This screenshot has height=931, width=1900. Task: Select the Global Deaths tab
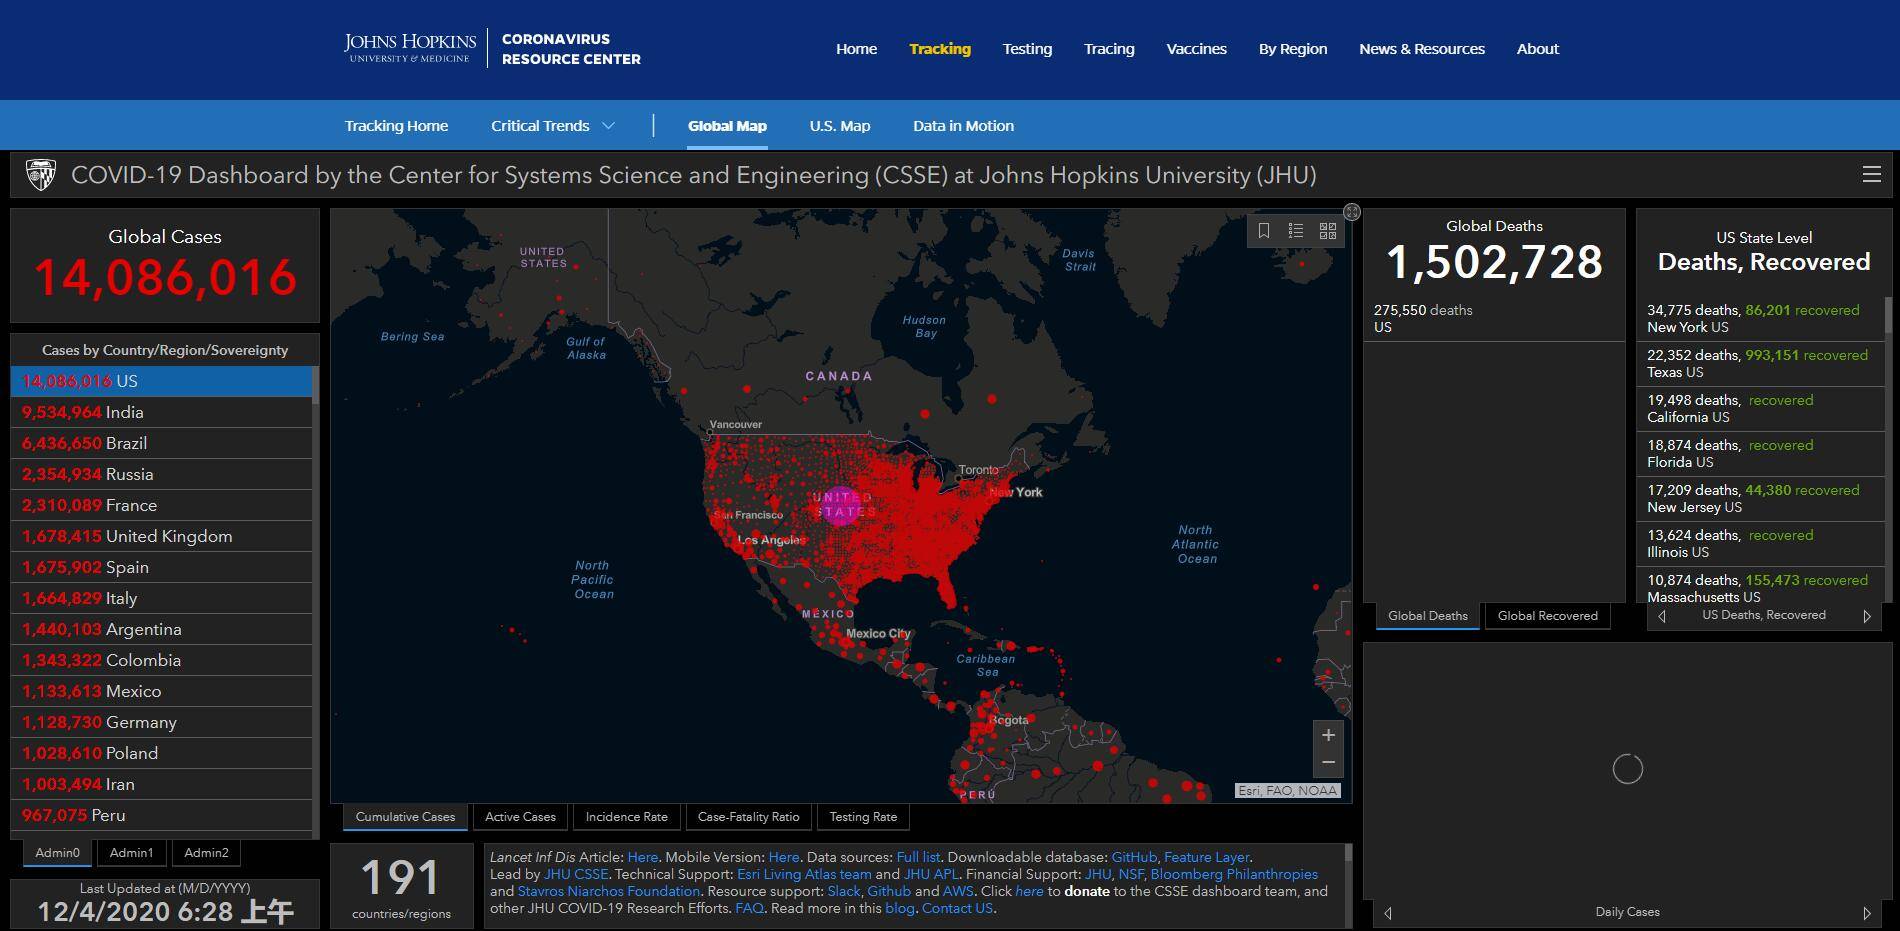[x=1428, y=616]
